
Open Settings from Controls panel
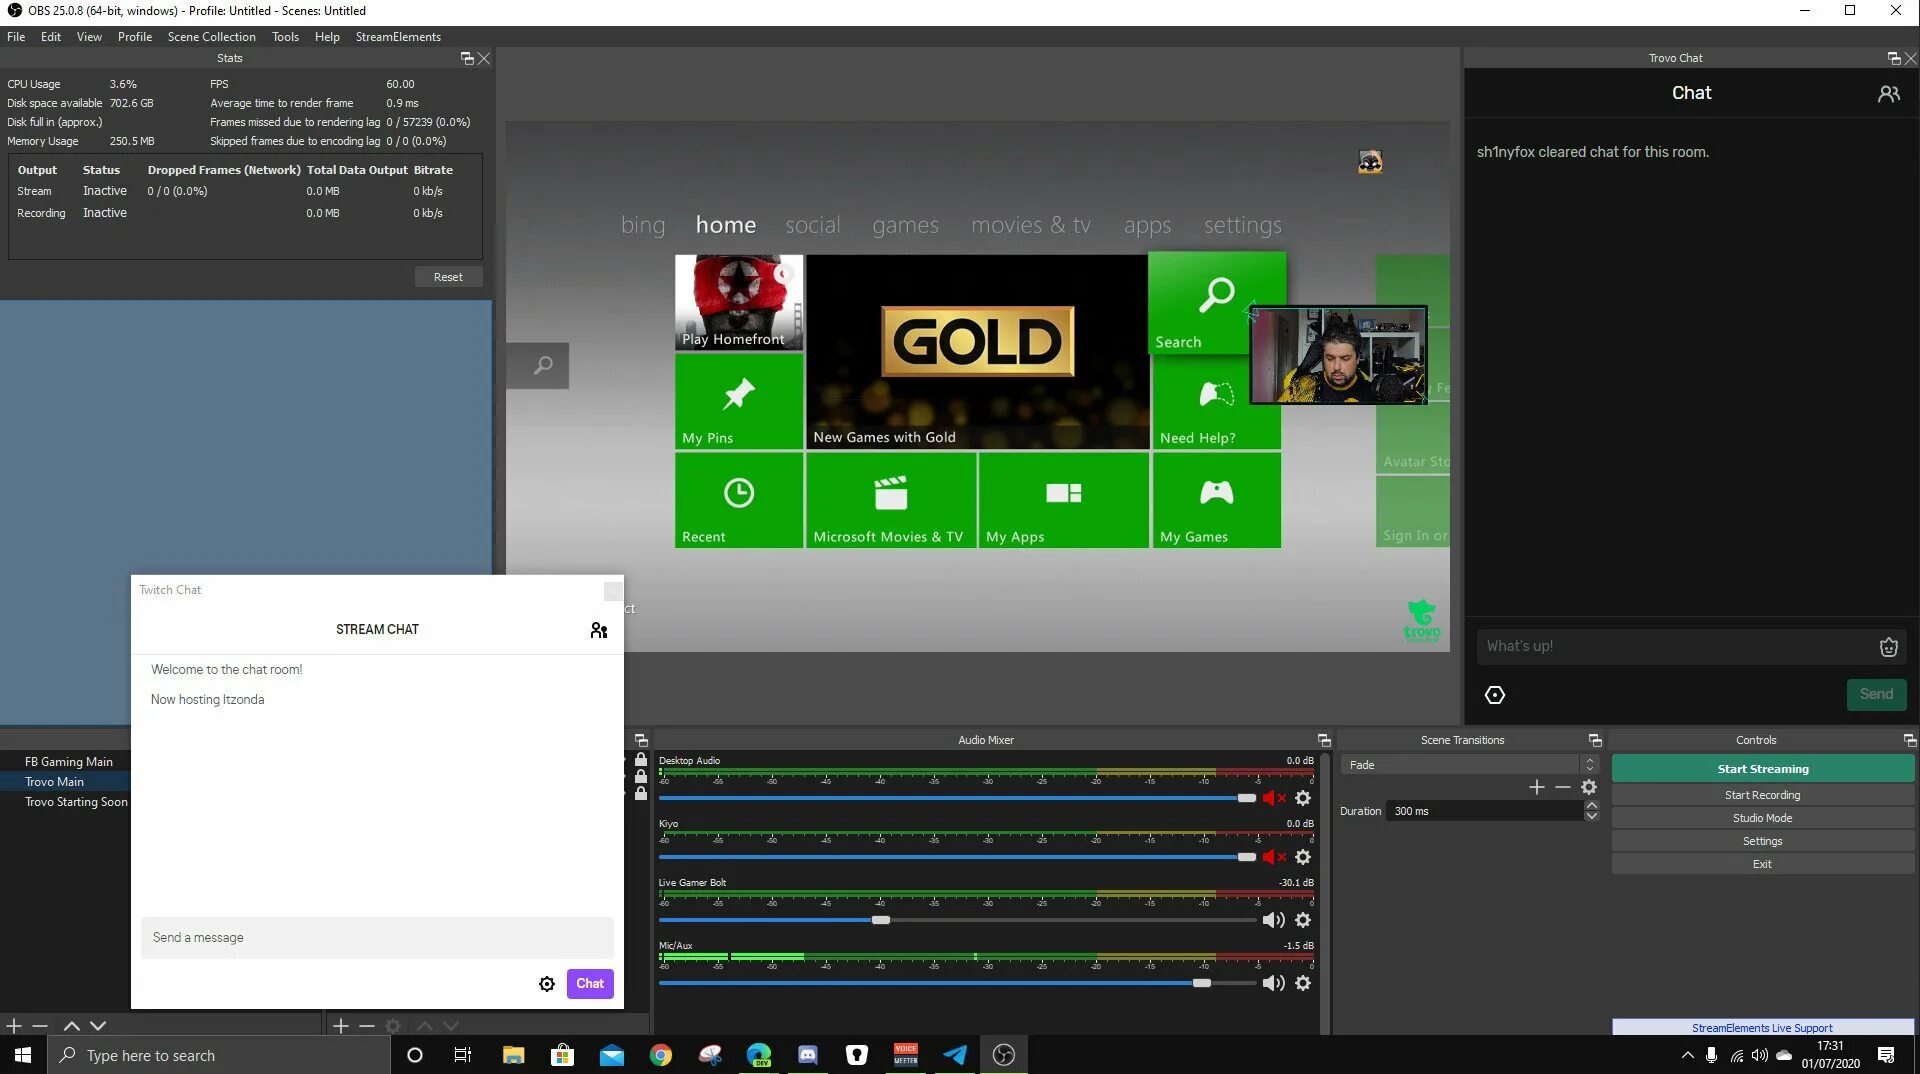pos(1762,841)
